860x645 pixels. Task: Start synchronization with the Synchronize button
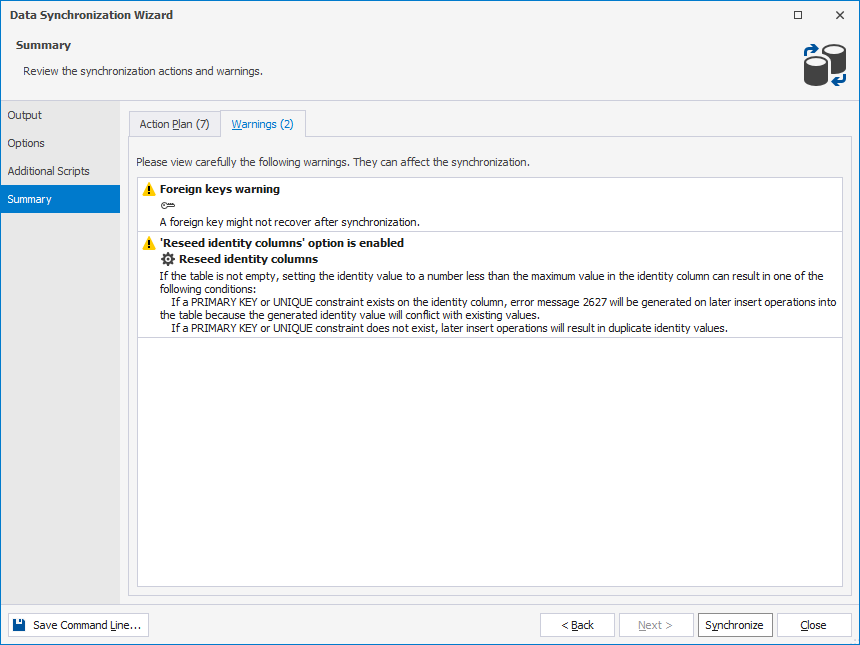[x=734, y=625]
